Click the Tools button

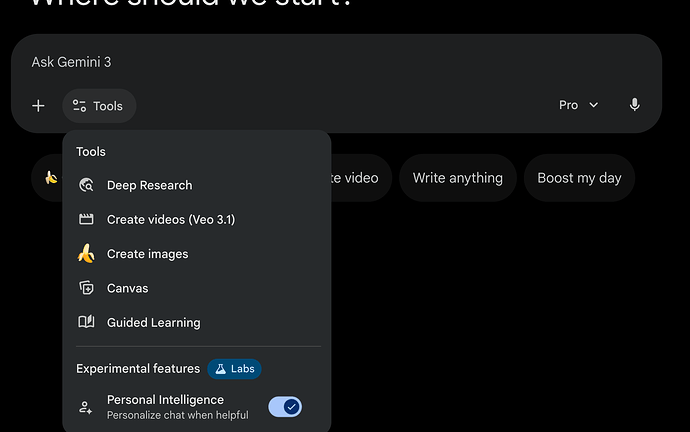pos(99,106)
